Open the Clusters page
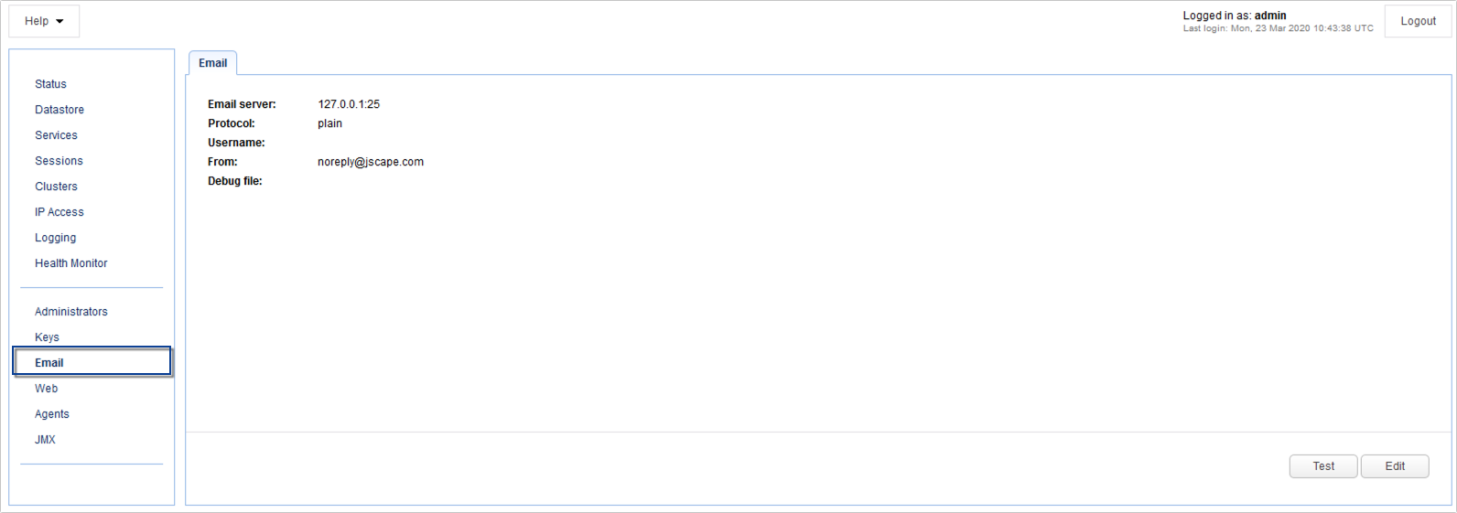Image resolution: width=1457 pixels, height=513 pixels. 56,187
